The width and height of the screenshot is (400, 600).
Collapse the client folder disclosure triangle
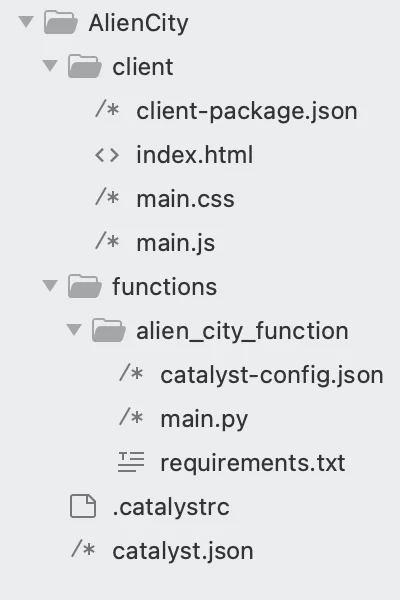point(50,65)
